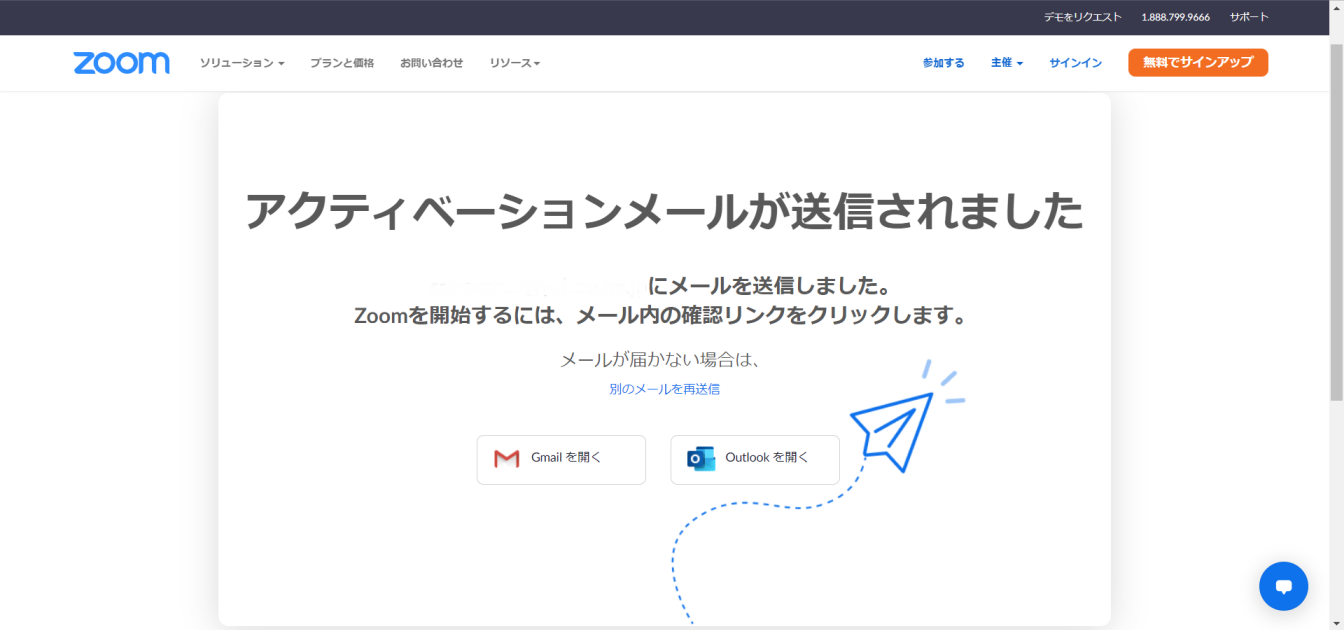Click the phone number 1.888.799.9666
The image size is (1344, 630).
[x=1175, y=17]
